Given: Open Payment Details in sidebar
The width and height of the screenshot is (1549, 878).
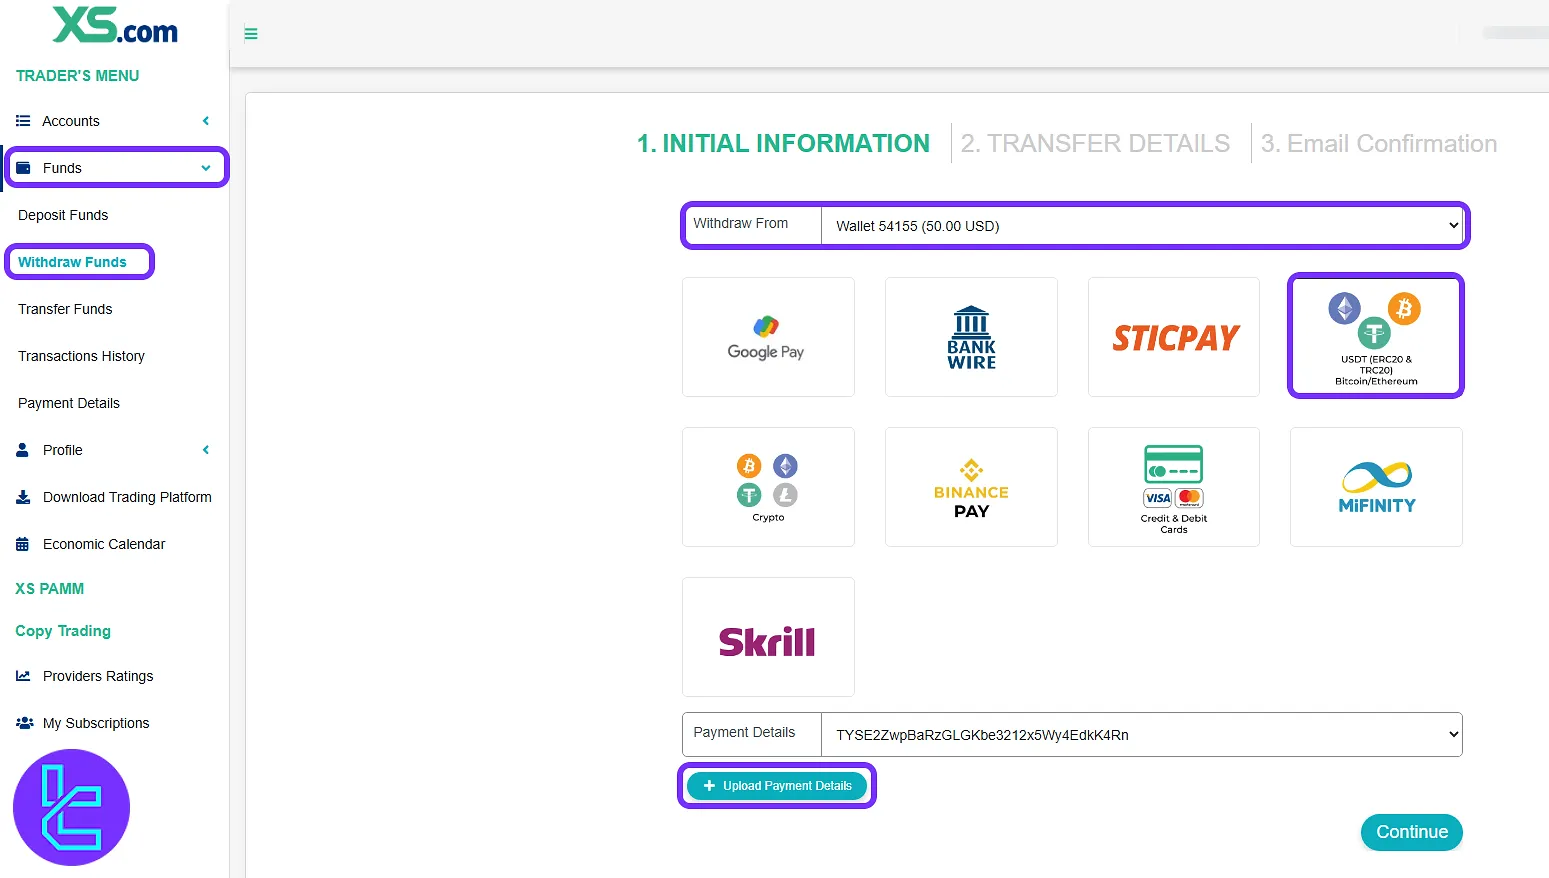Looking at the screenshot, I should click(x=69, y=403).
